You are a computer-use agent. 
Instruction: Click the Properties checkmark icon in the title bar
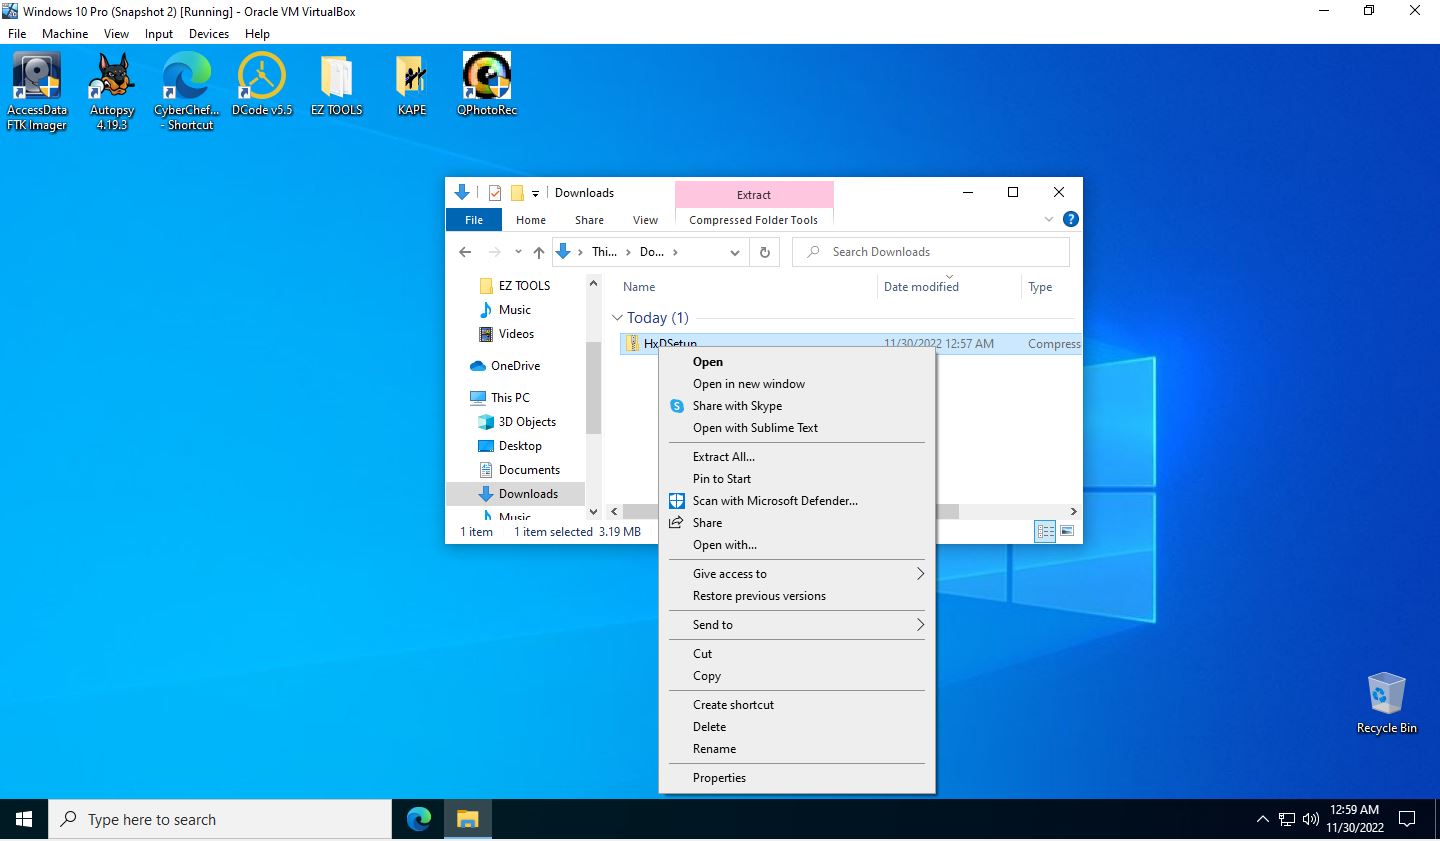(x=495, y=193)
